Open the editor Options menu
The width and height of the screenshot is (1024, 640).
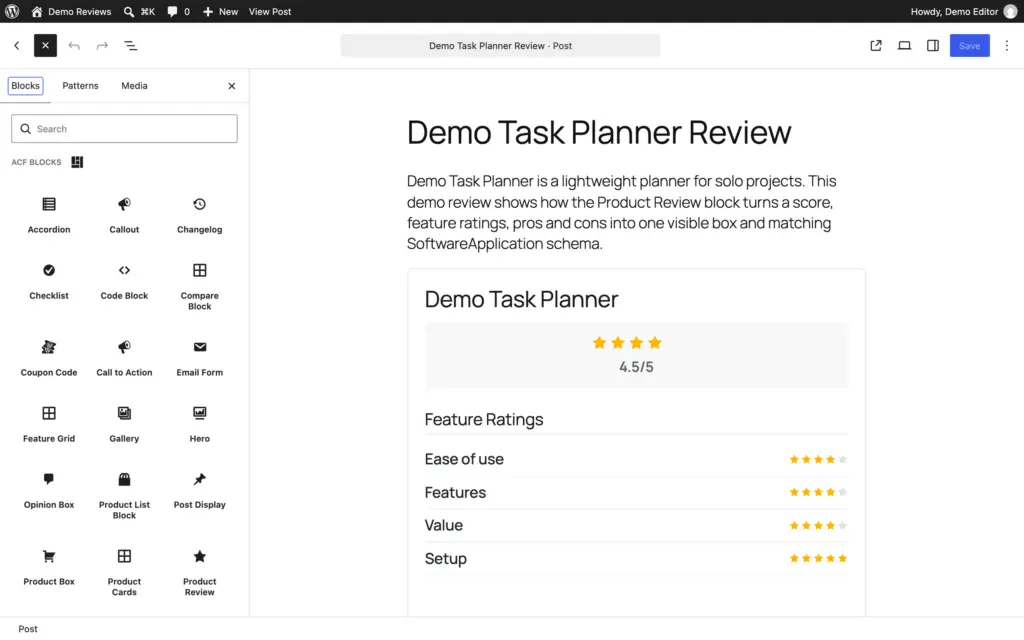(1006, 46)
